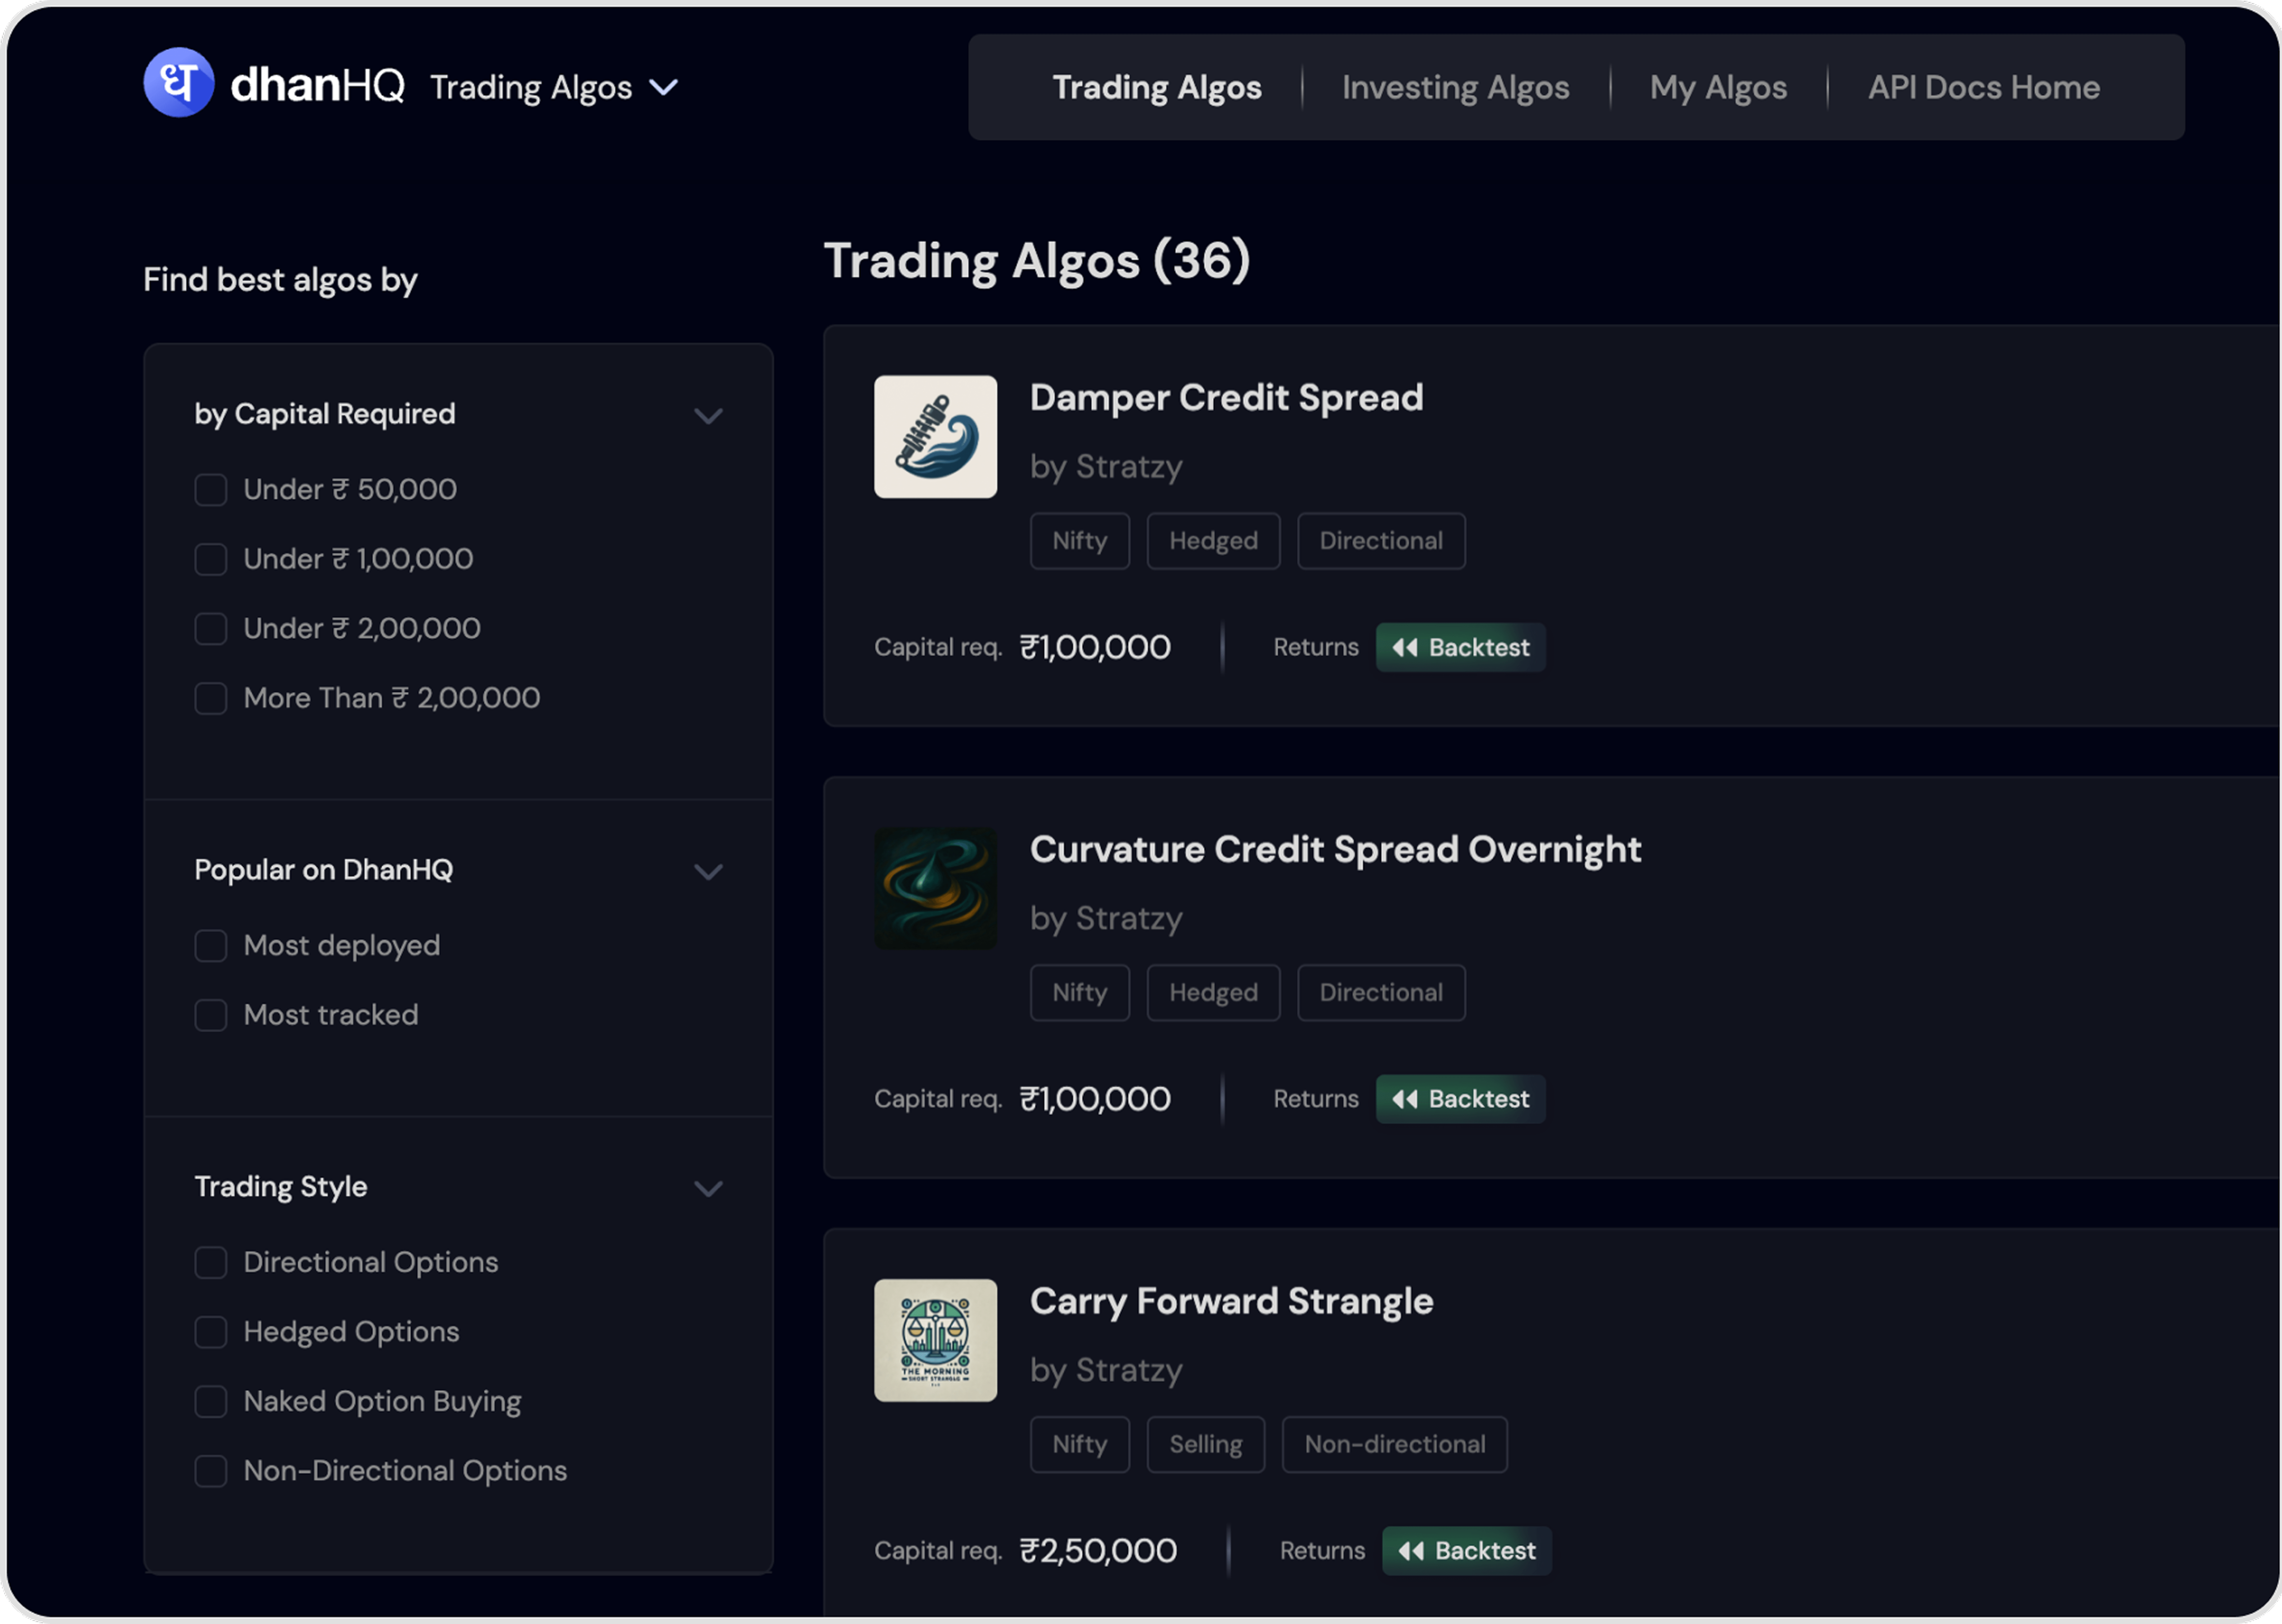2282x1624 pixels.
Task: Enable the Under ₹ 50,000 checkbox
Action: click(x=211, y=490)
